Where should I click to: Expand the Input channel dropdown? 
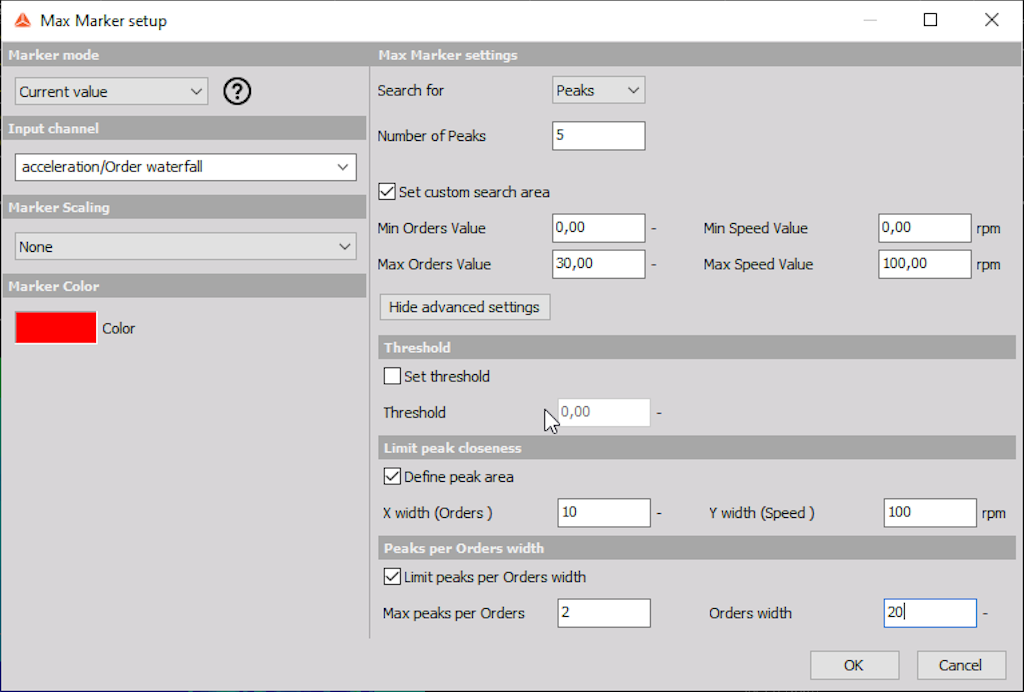click(185, 167)
